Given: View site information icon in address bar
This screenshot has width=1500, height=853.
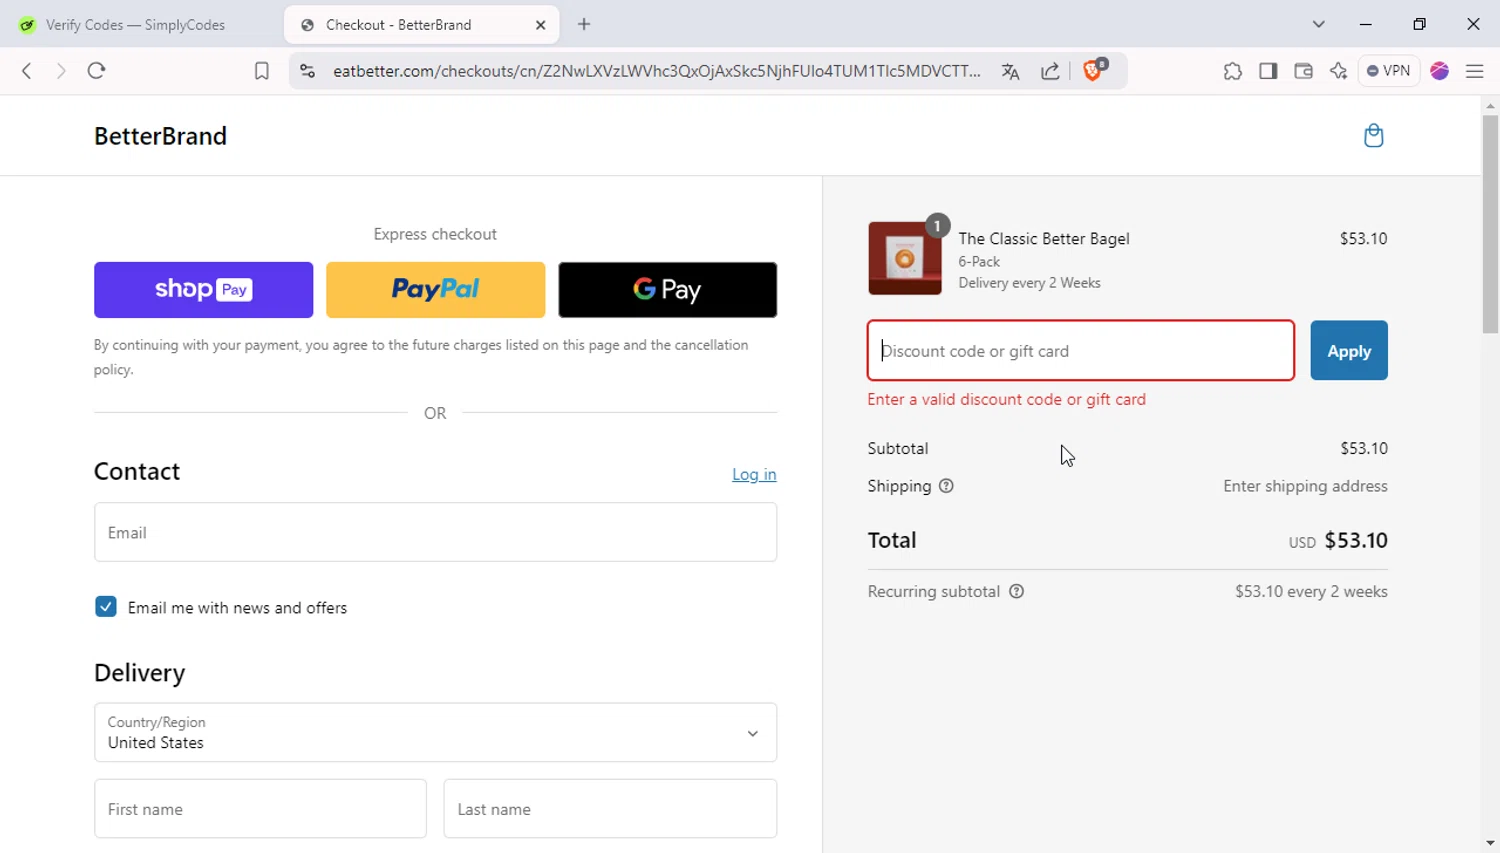Looking at the screenshot, I should [x=308, y=71].
